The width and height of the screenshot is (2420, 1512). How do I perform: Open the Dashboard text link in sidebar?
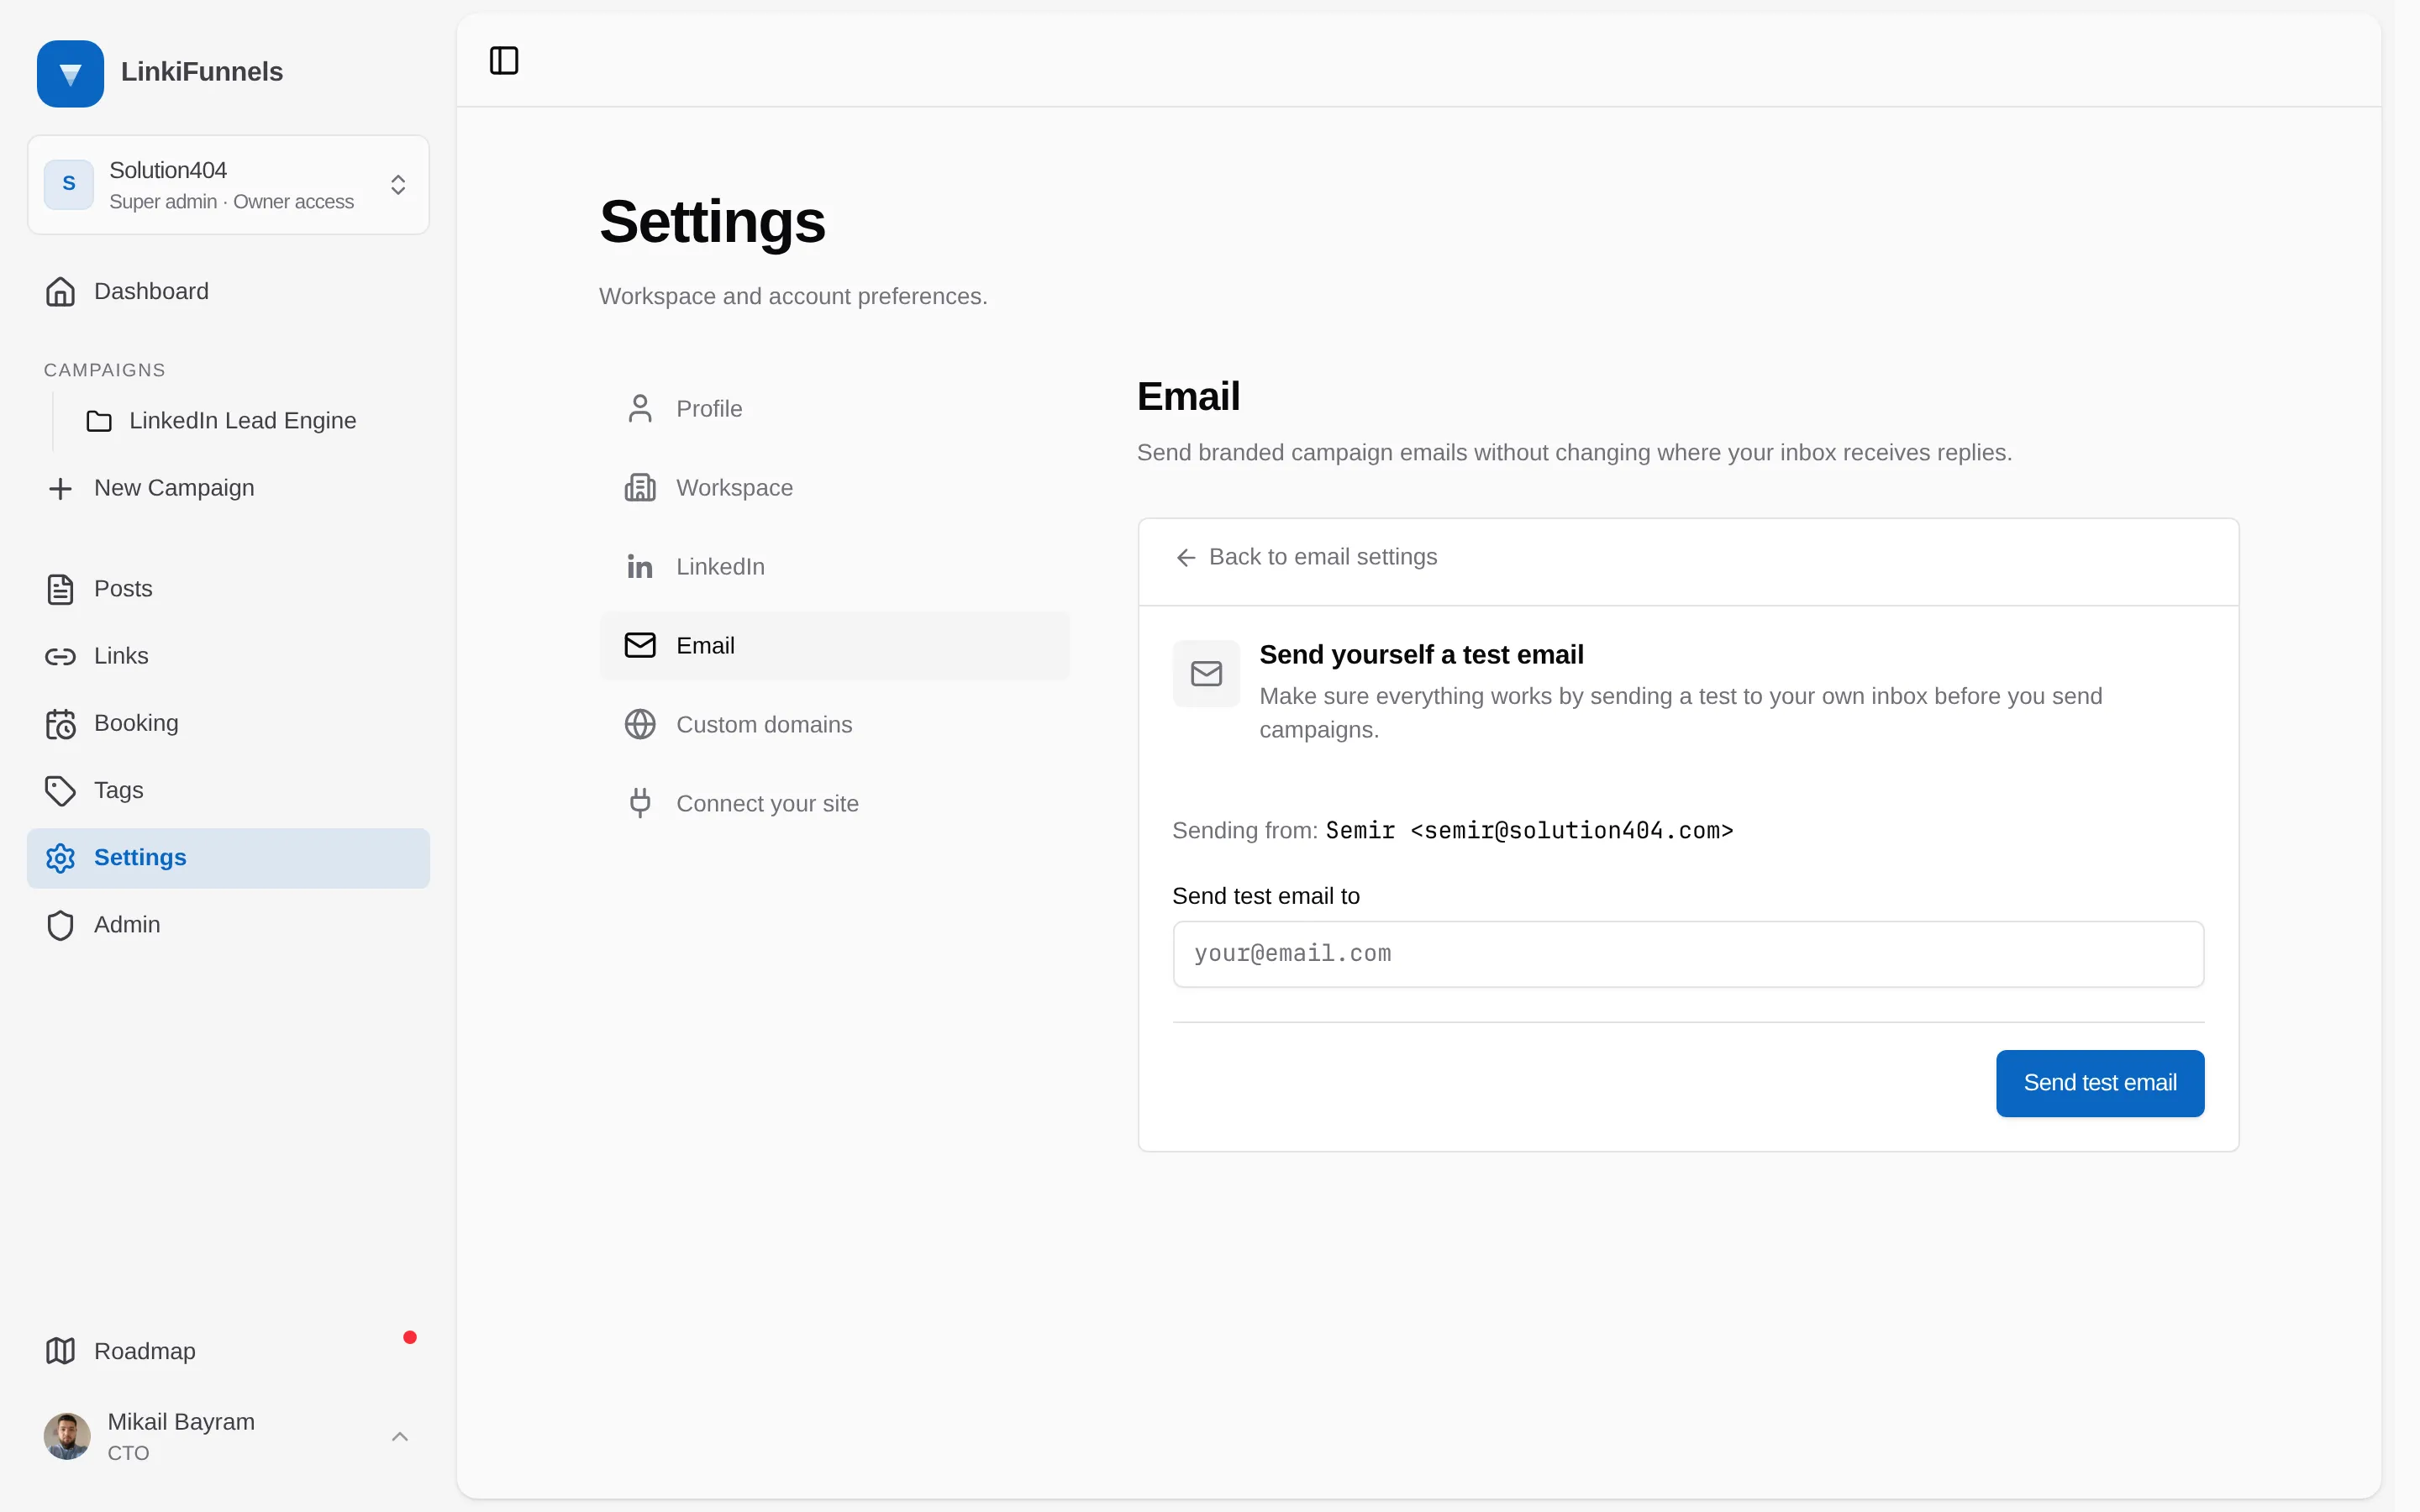[x=151, y=292]
